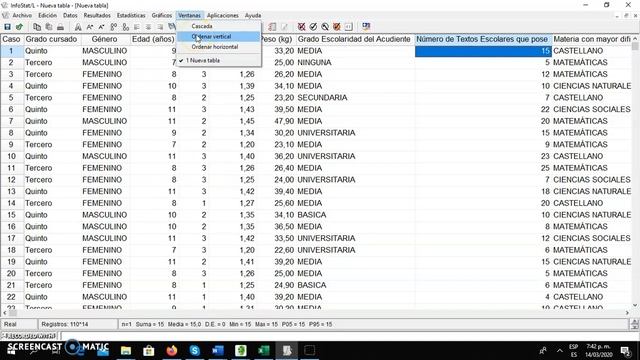640x360 pixels.
Task: Click the horizontal scrollbar right arrow
Action: click(x=627, y=313)
